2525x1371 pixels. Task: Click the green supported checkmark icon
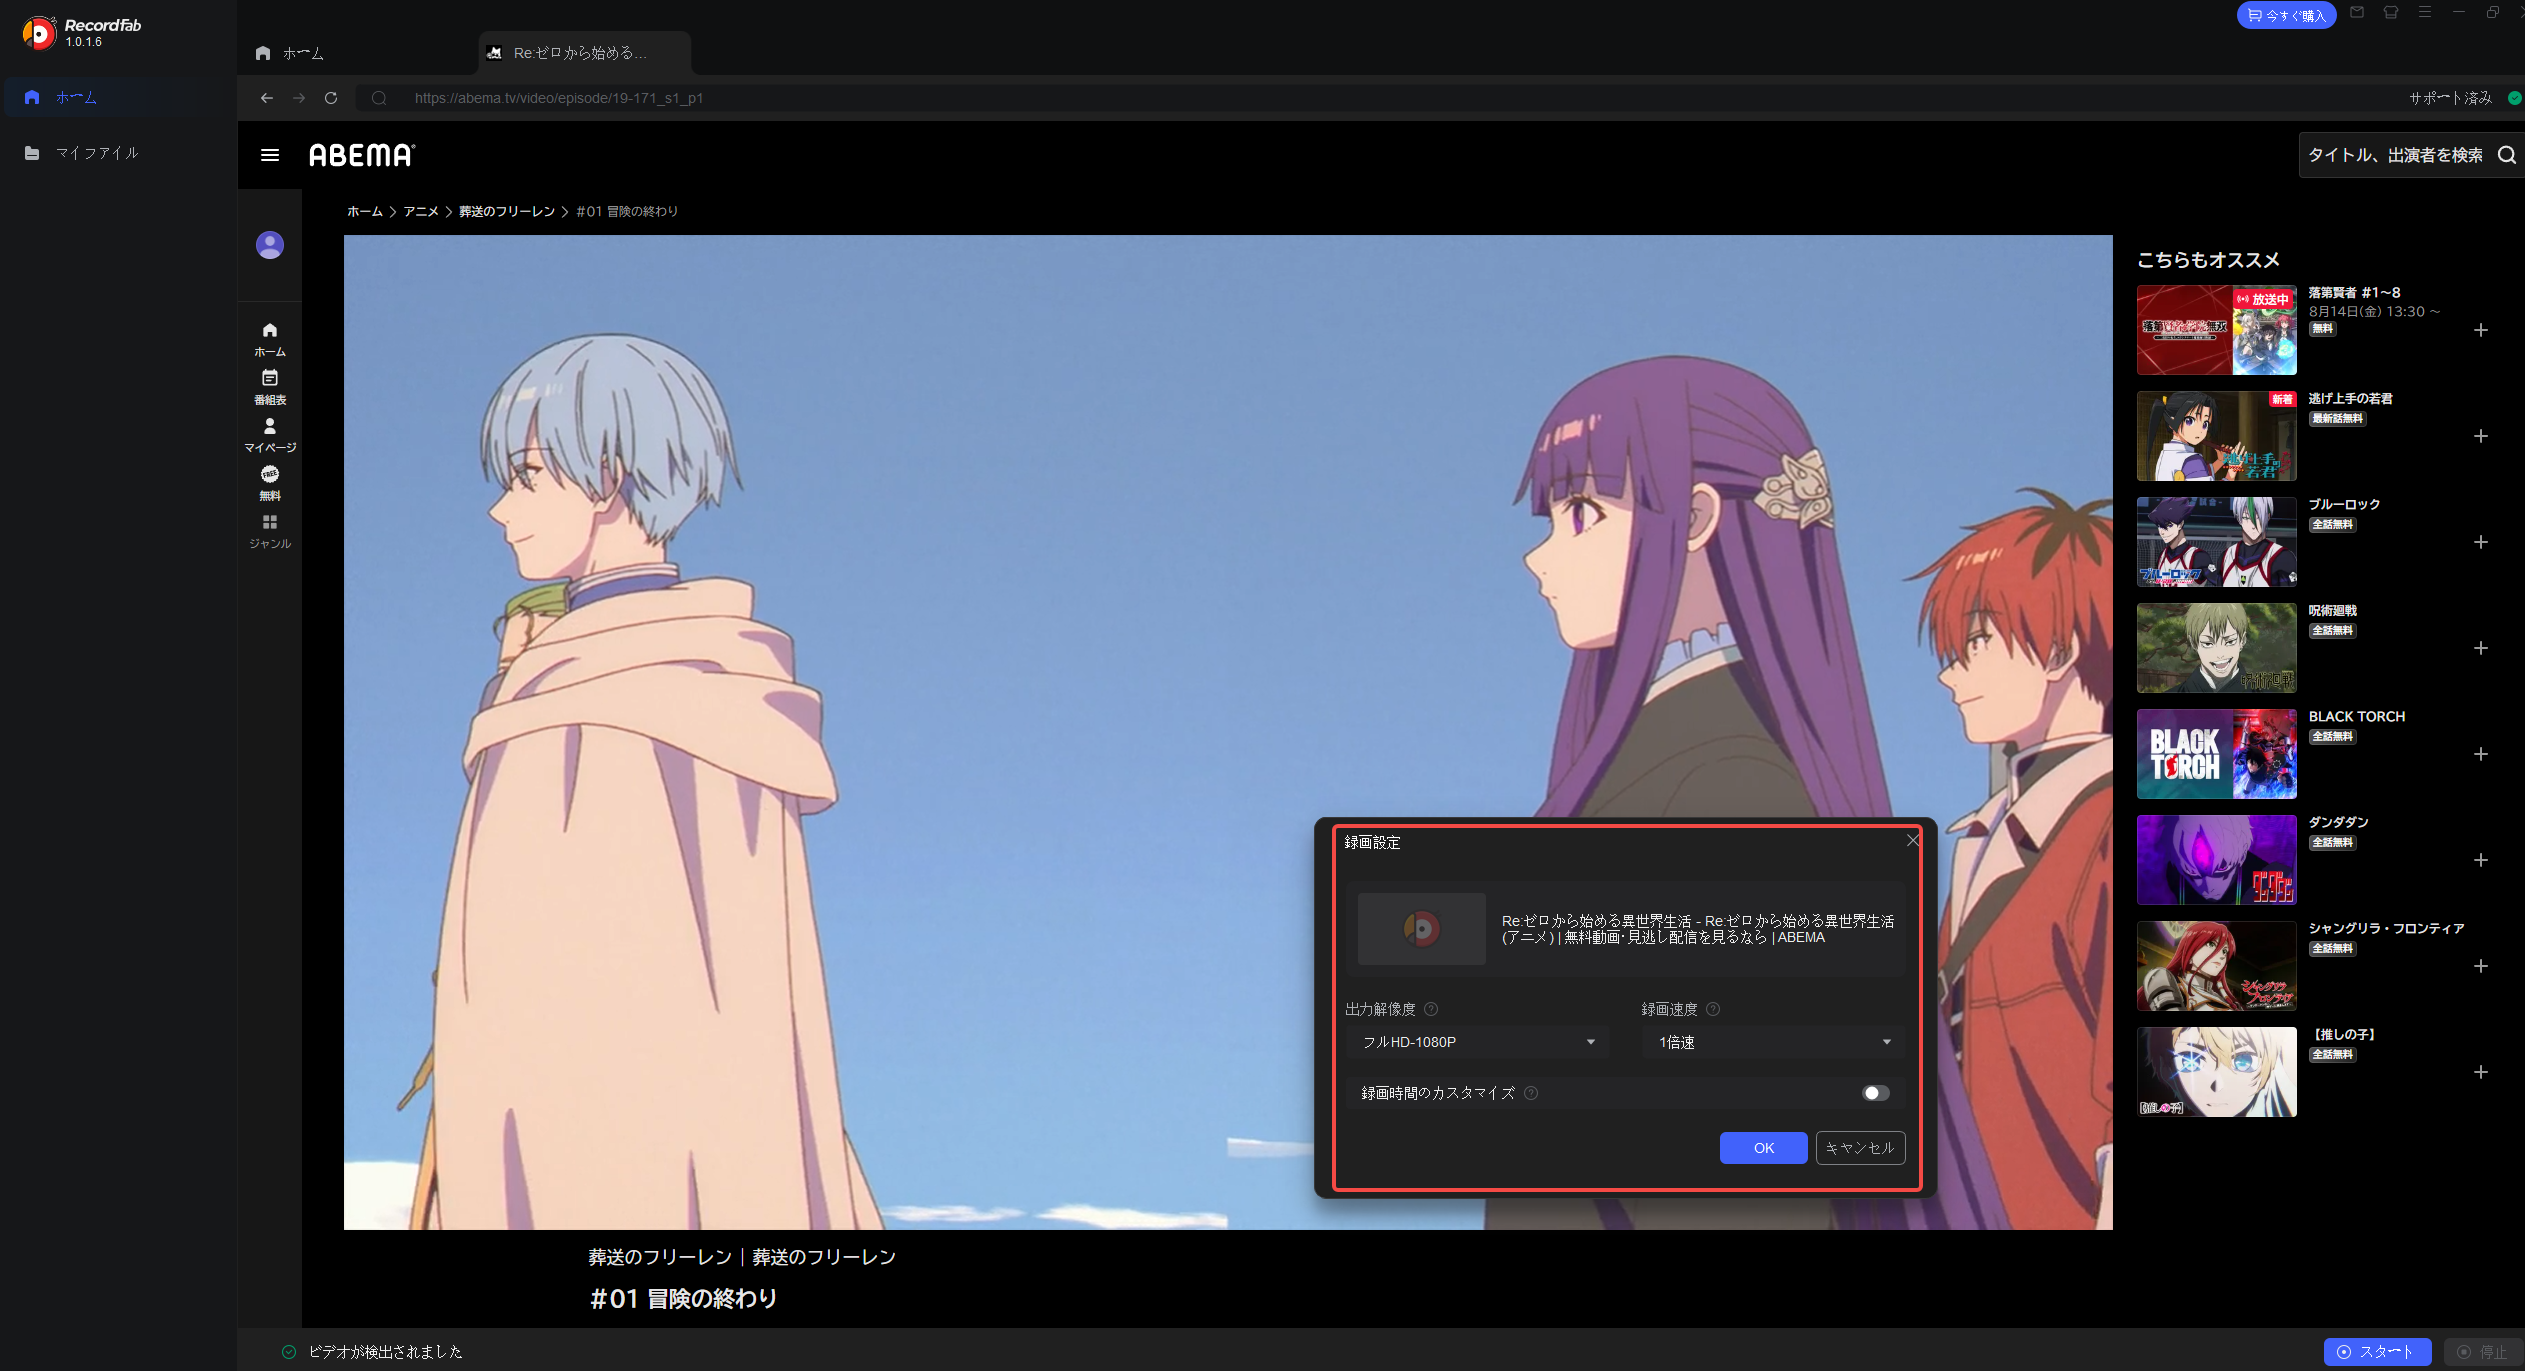[2515, 98]
